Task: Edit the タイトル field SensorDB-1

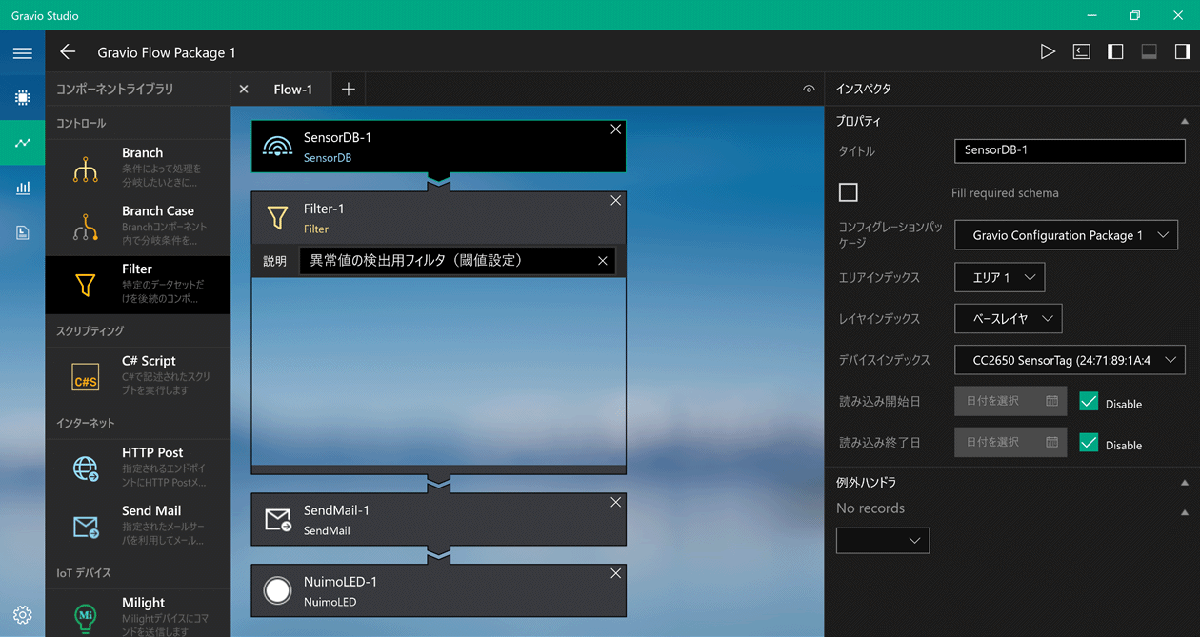Action: [1070, 150]
